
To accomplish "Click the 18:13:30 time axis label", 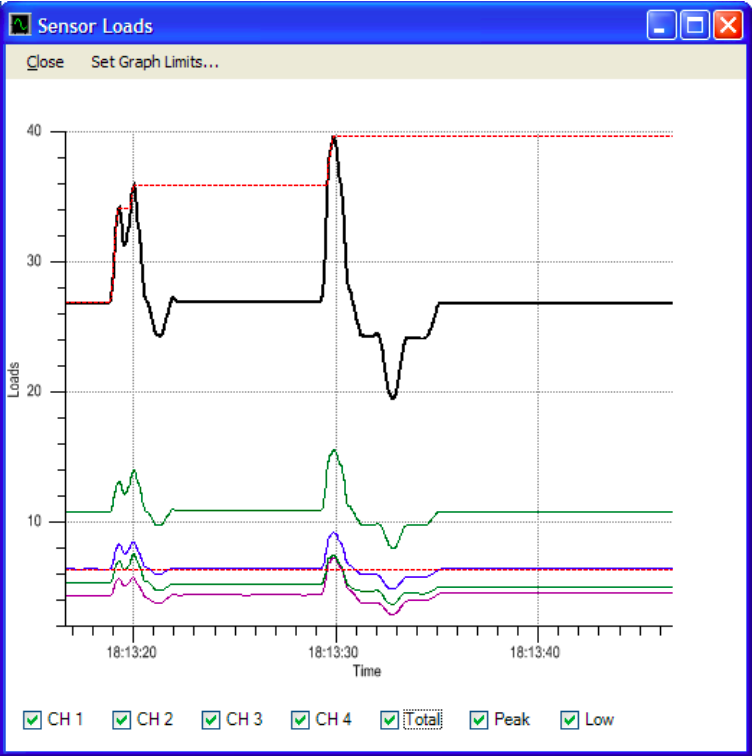I will pos(333,652).
